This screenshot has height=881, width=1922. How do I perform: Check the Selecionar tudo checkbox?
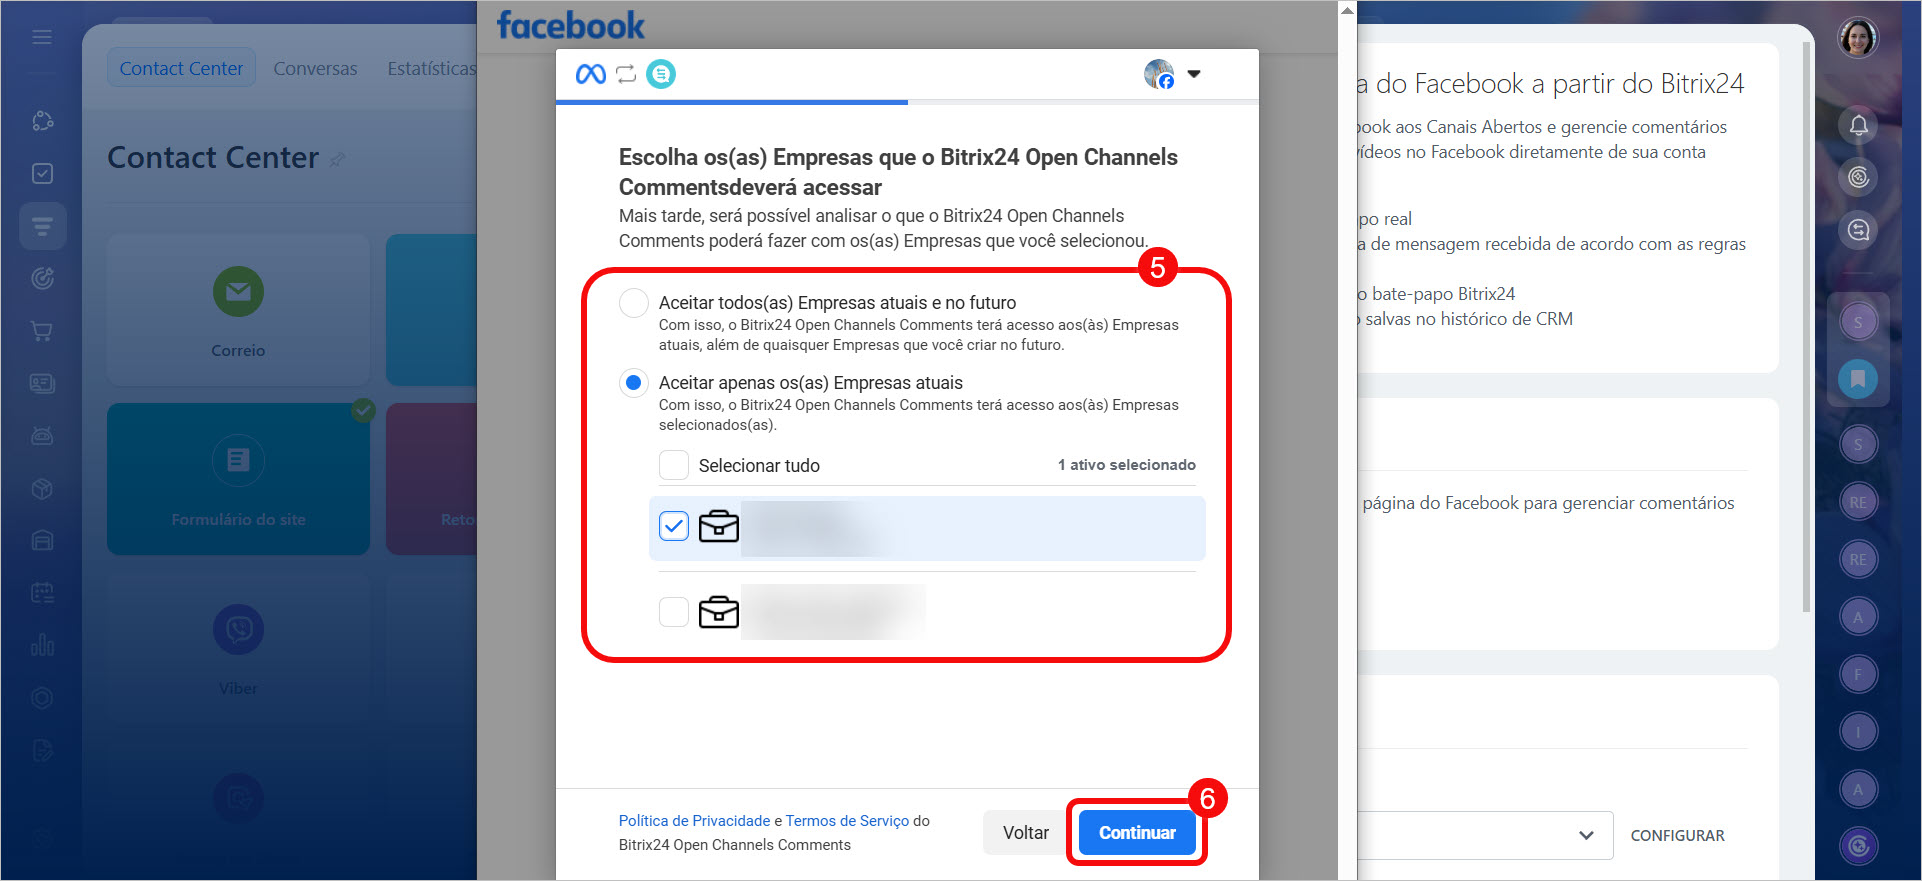[674, 465]
